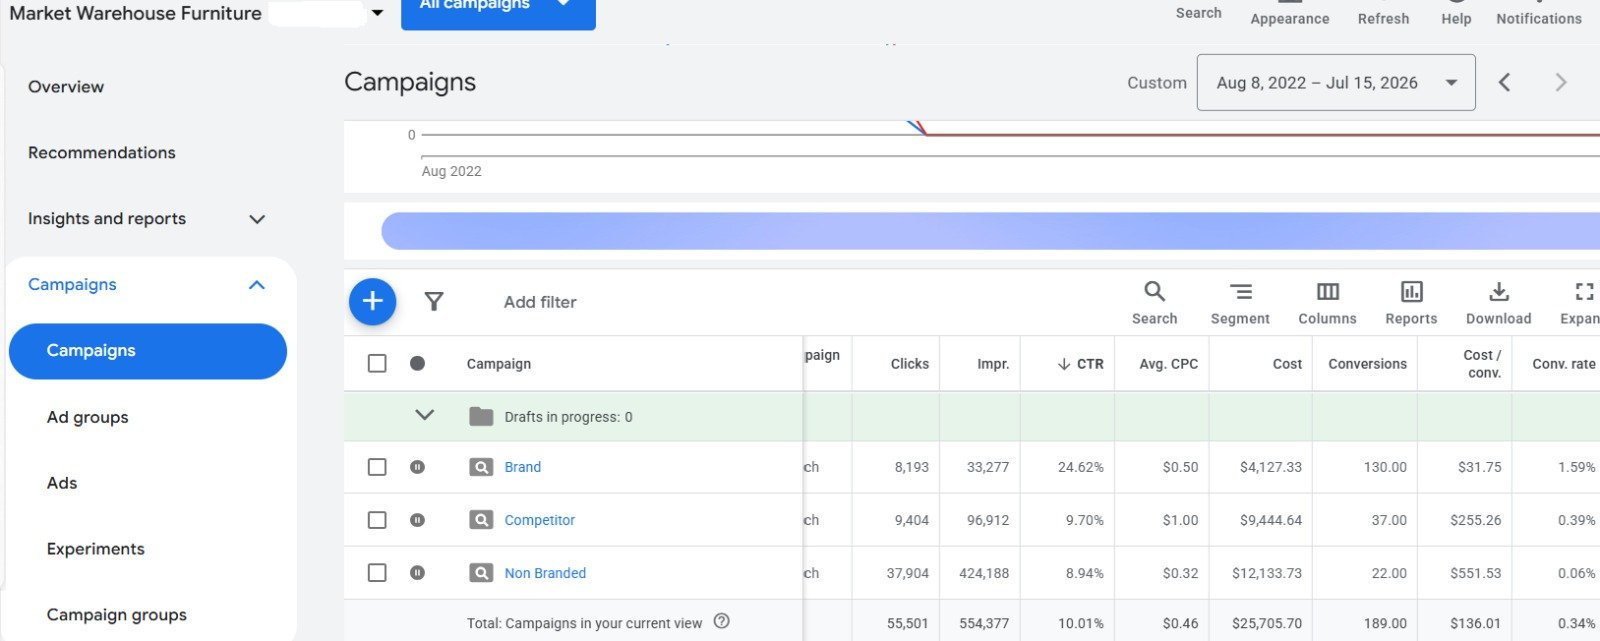1600x641 pixels.
Task: Open the date range dropdown
Action: coord(1336,83)
